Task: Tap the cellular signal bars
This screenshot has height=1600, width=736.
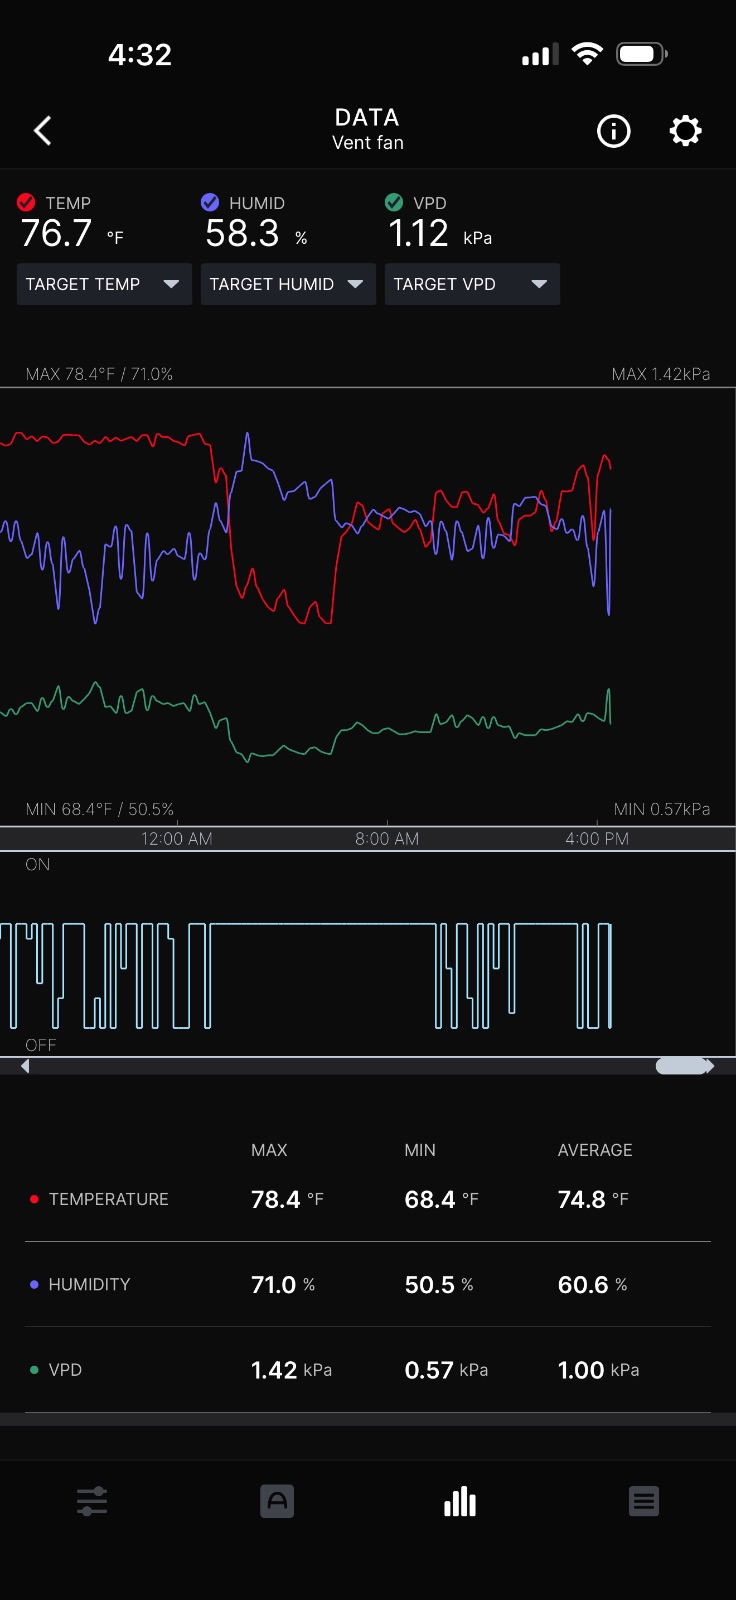Action: click(x=540, y=55)
